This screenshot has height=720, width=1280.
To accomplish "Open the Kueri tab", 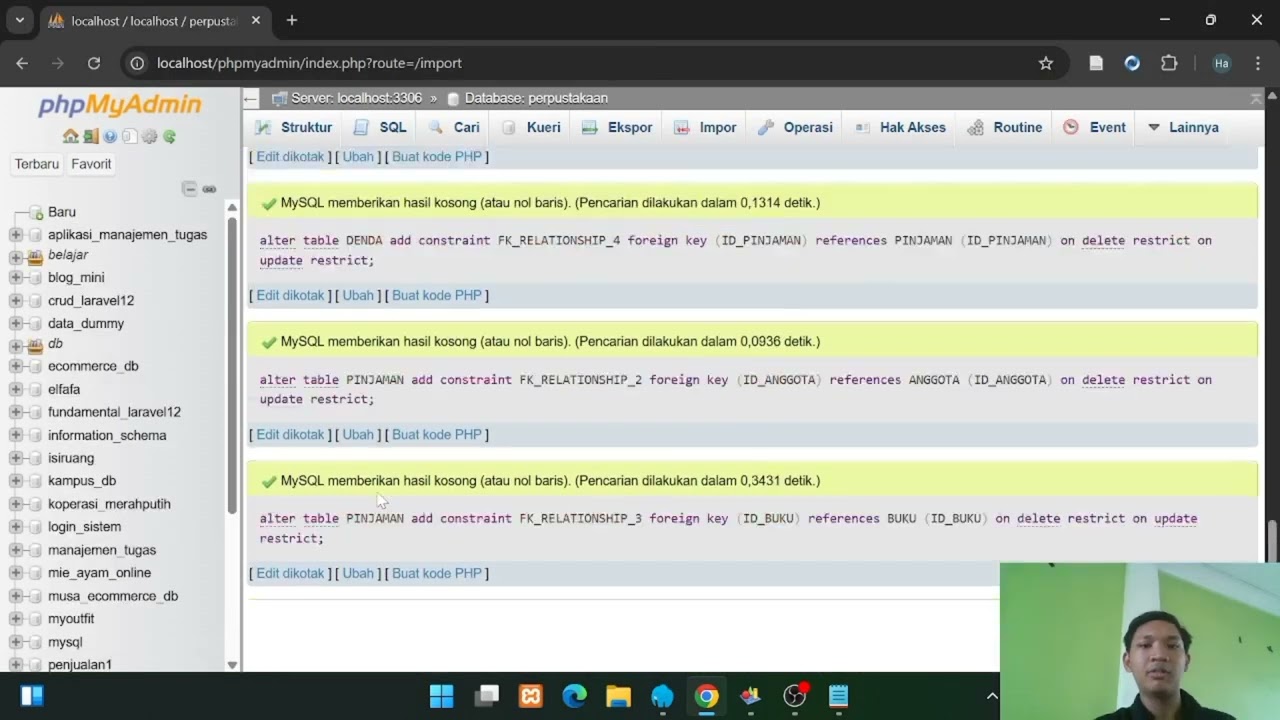I will (532, 127).
